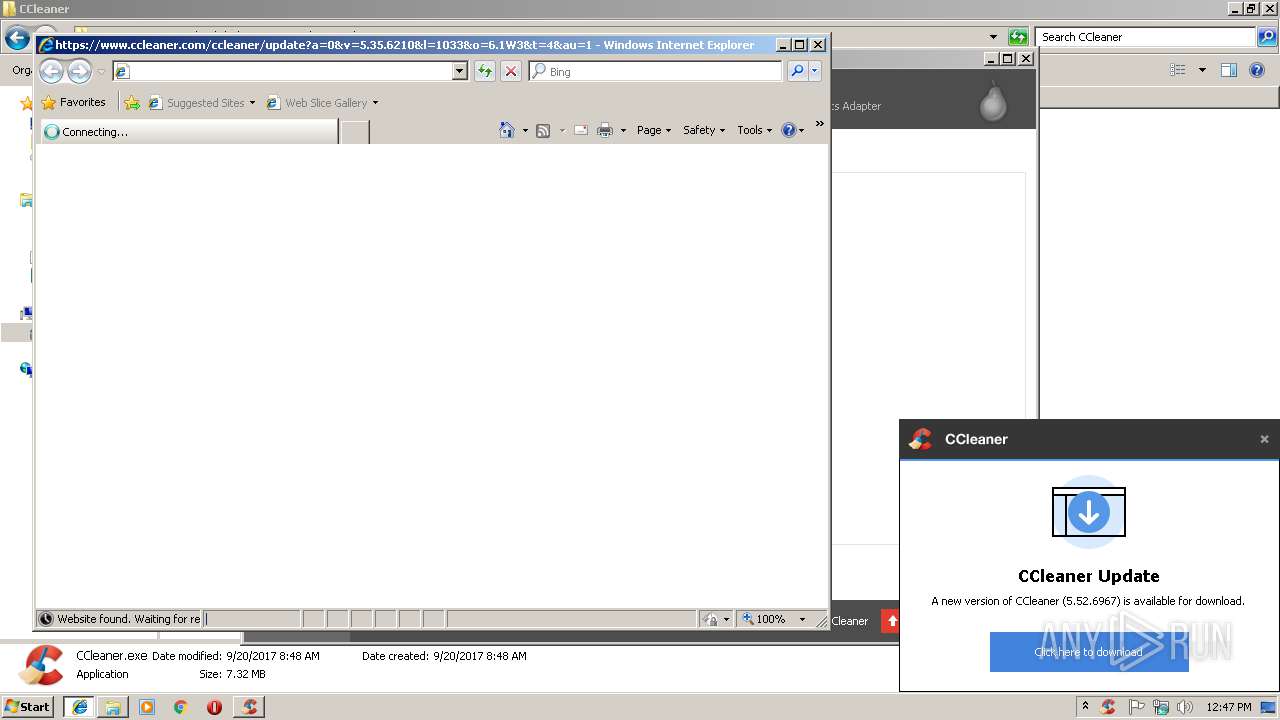Click the Read Mail envelope icon
This screenshot has height=720, width=1280.
(581, 130)
